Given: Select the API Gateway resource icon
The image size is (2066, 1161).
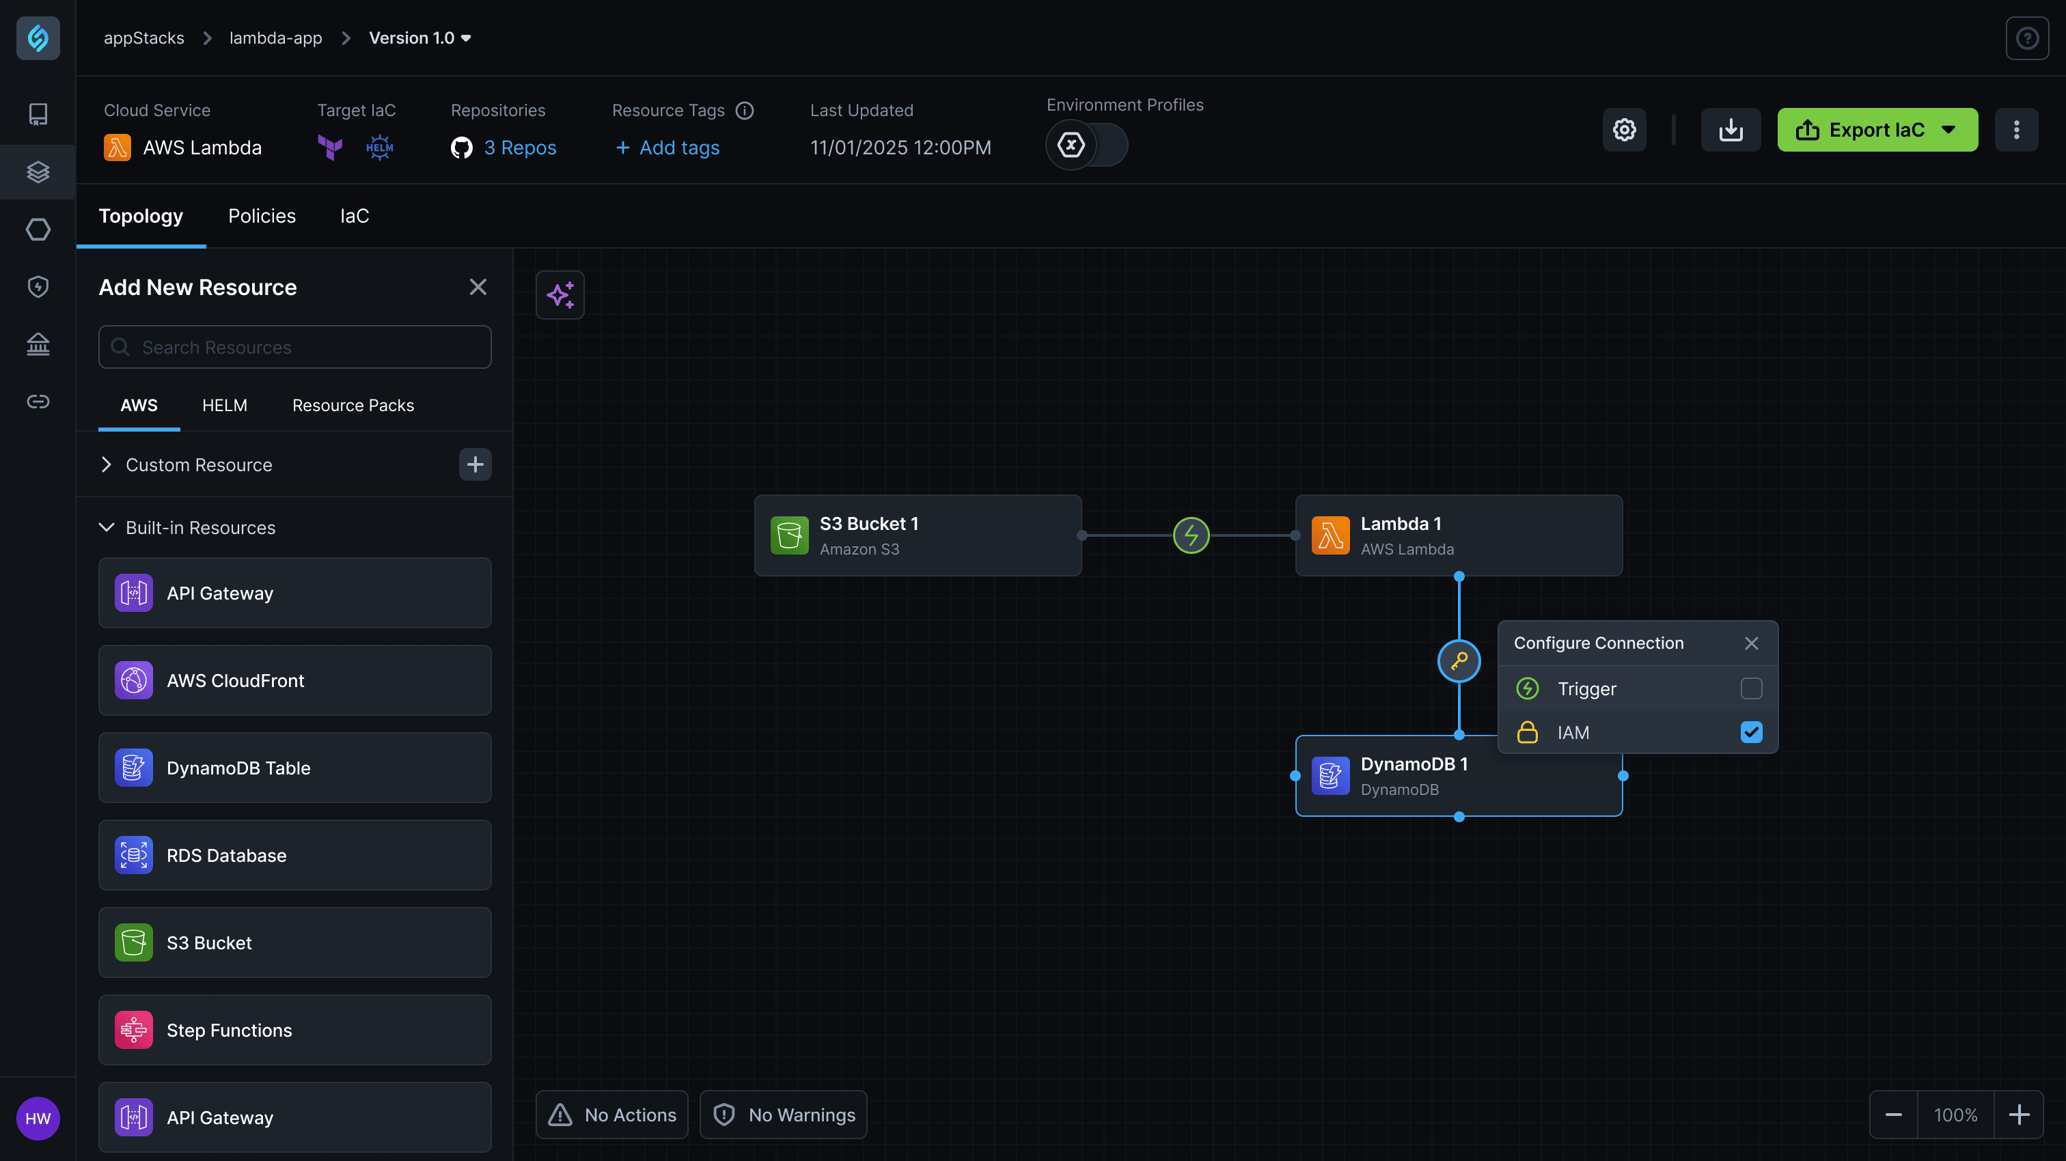Looking at the screenshot, I should (x=133, y=593).
